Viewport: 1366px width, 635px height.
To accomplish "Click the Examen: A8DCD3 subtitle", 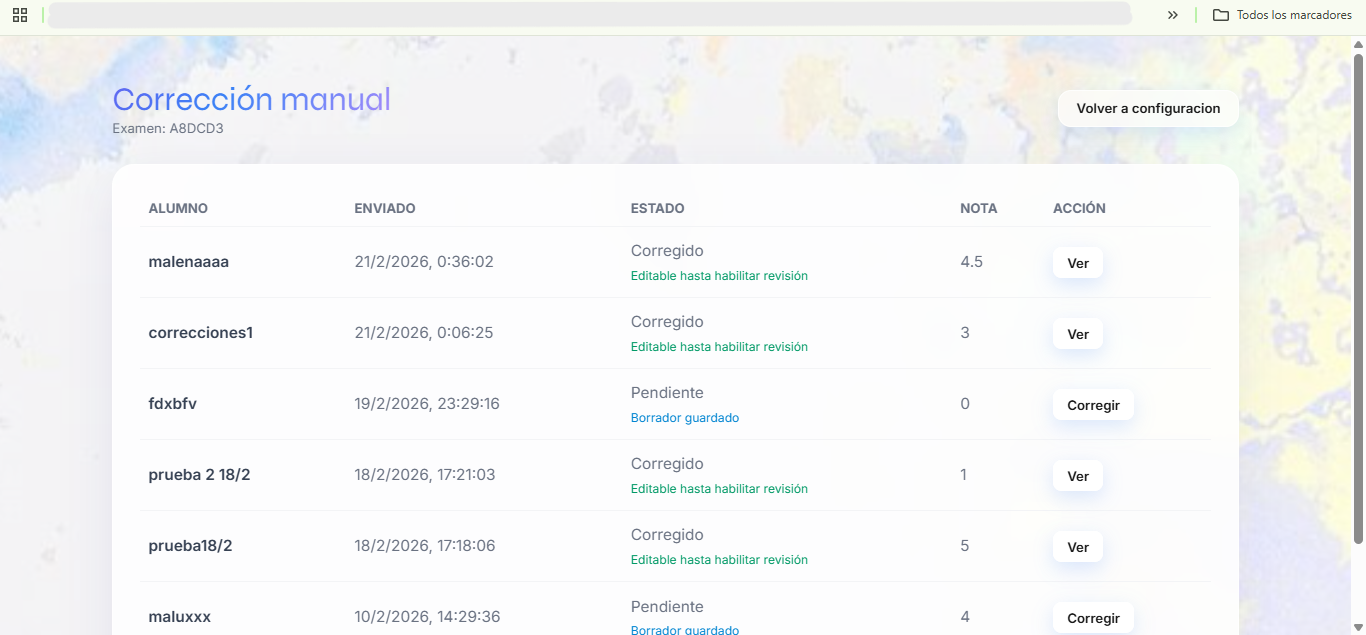I will [168, 128].
